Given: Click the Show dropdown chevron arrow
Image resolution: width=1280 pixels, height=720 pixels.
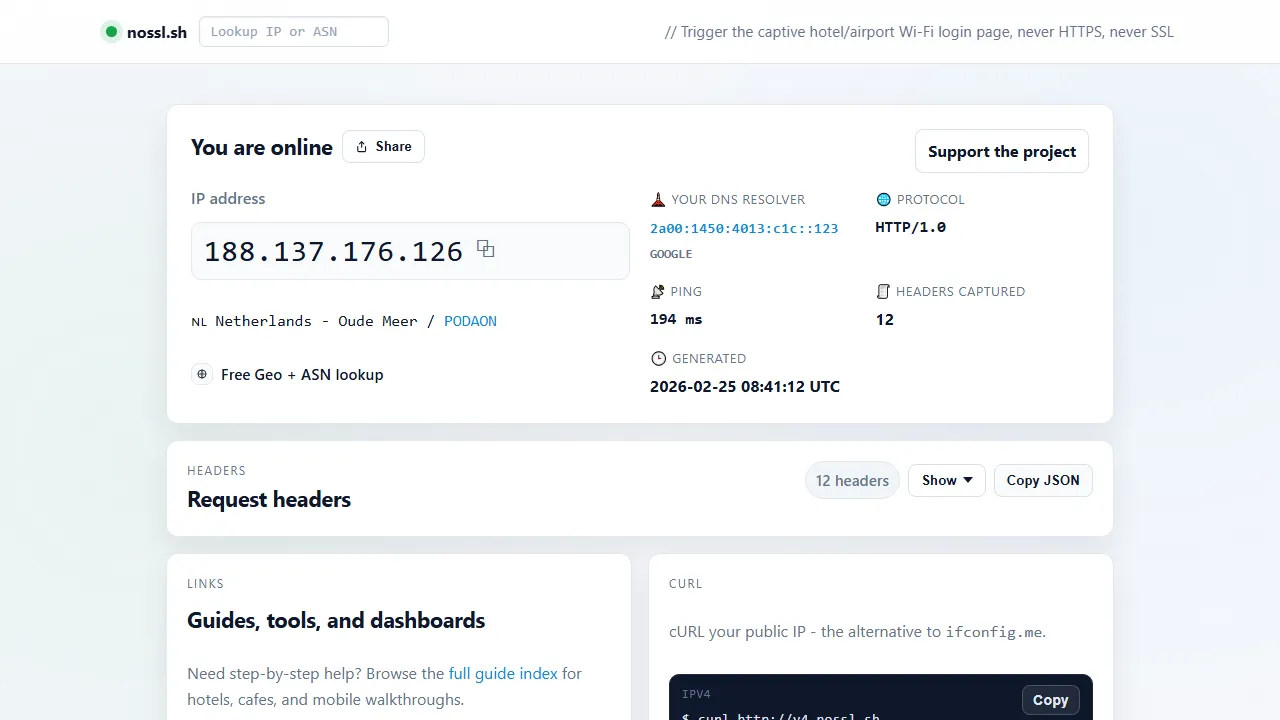Looking at the screenshot, I should [x=967, y=480].
